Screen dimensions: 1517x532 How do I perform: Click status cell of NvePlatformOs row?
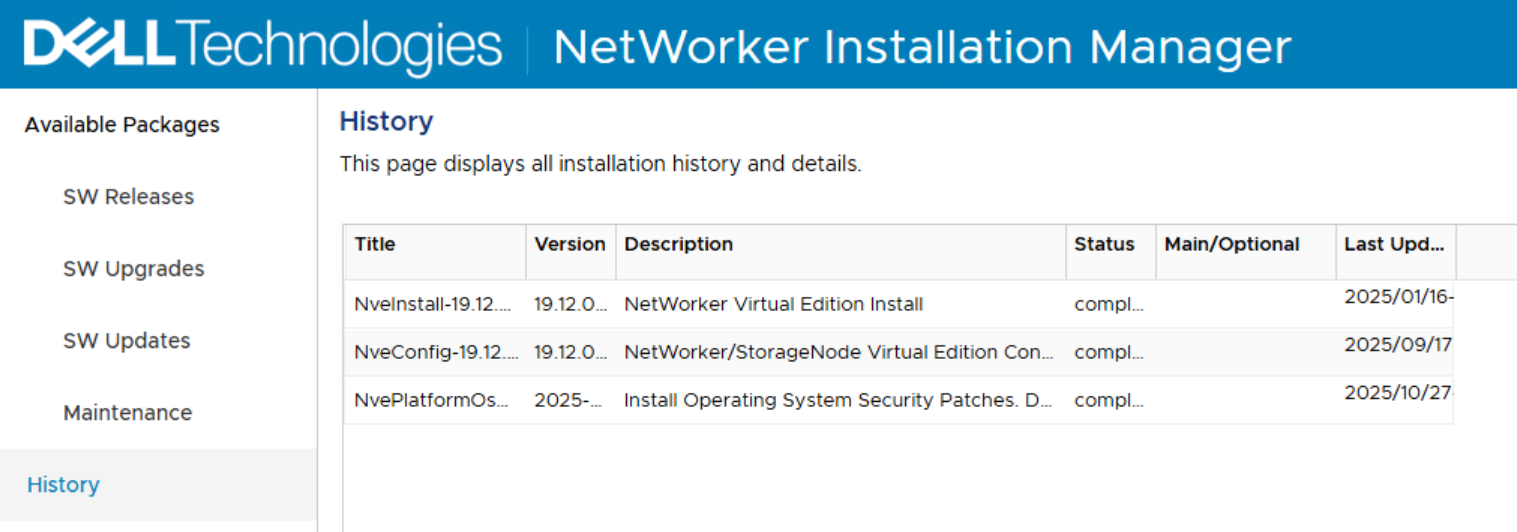1109,400
